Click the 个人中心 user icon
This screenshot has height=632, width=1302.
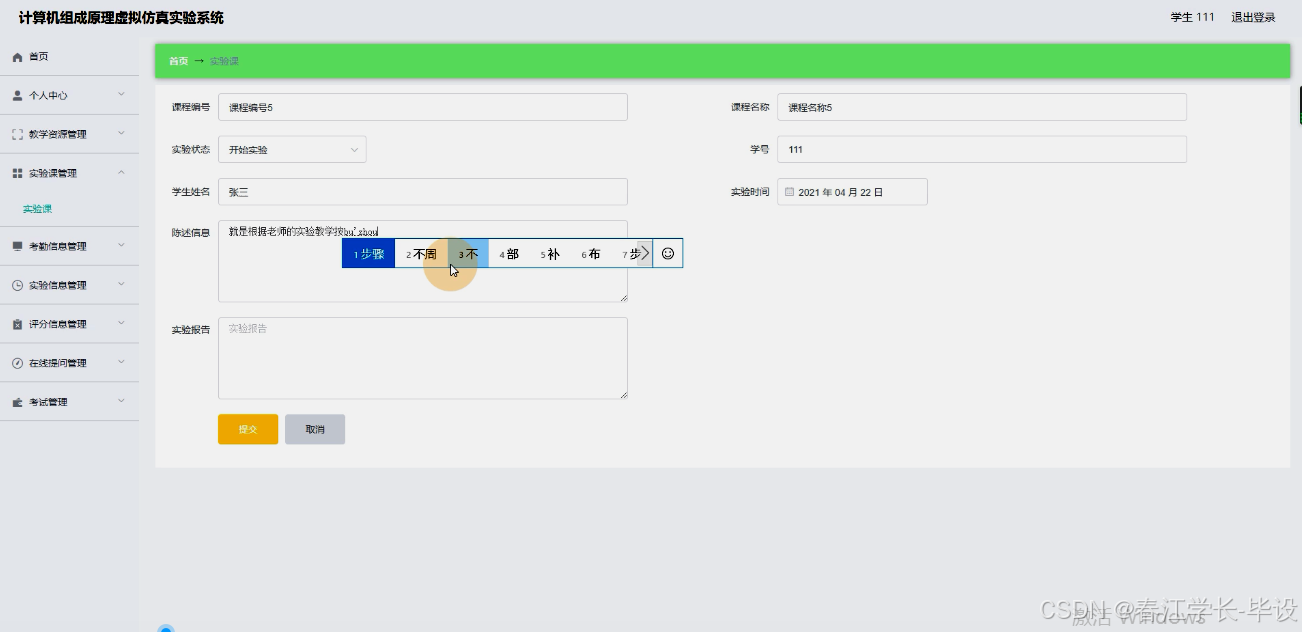[x=15, y=95]
